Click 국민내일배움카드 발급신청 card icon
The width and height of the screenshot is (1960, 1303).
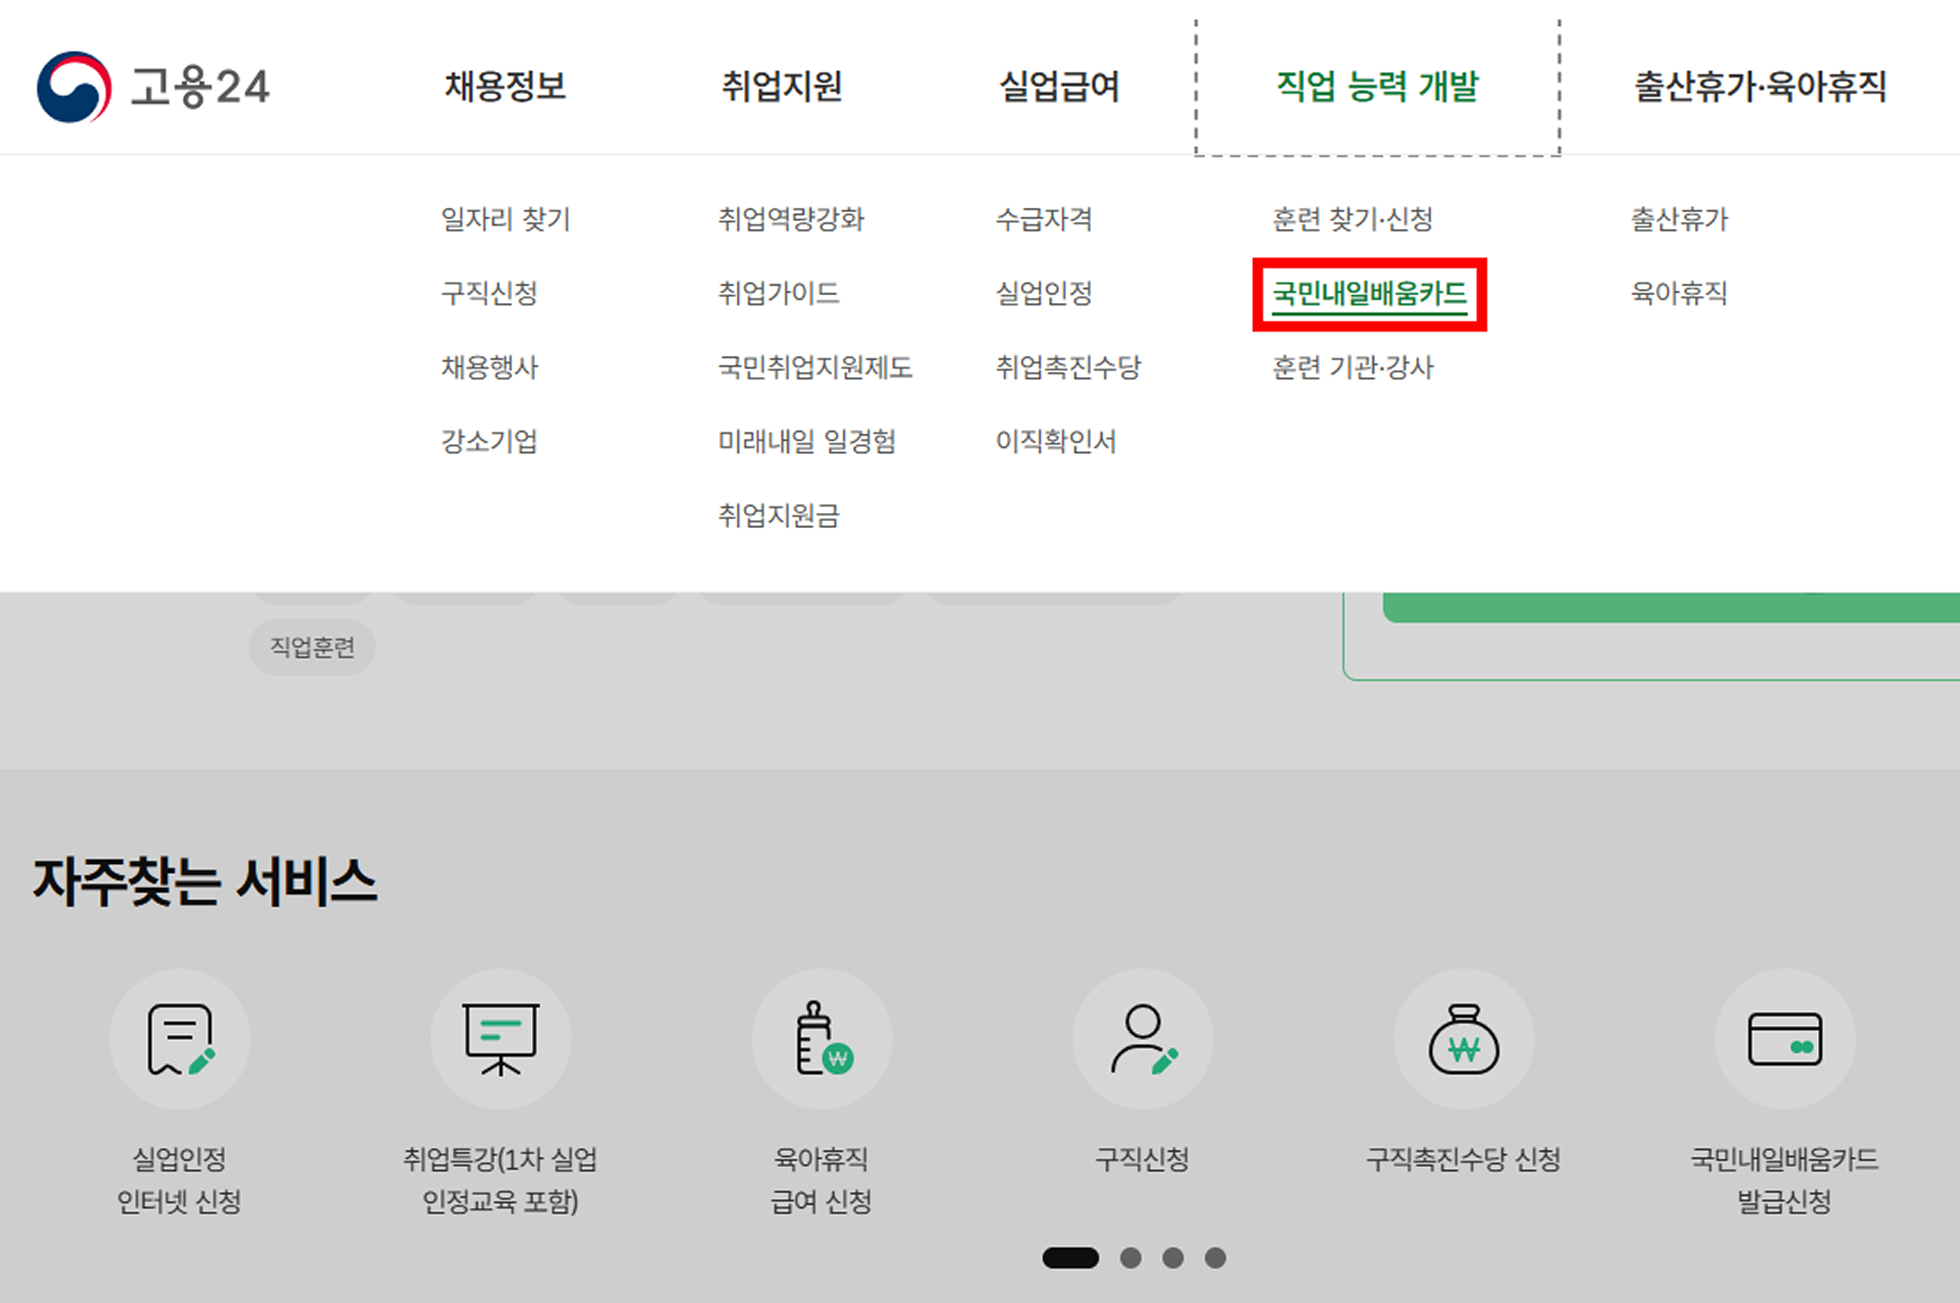click(1785, 1039)
